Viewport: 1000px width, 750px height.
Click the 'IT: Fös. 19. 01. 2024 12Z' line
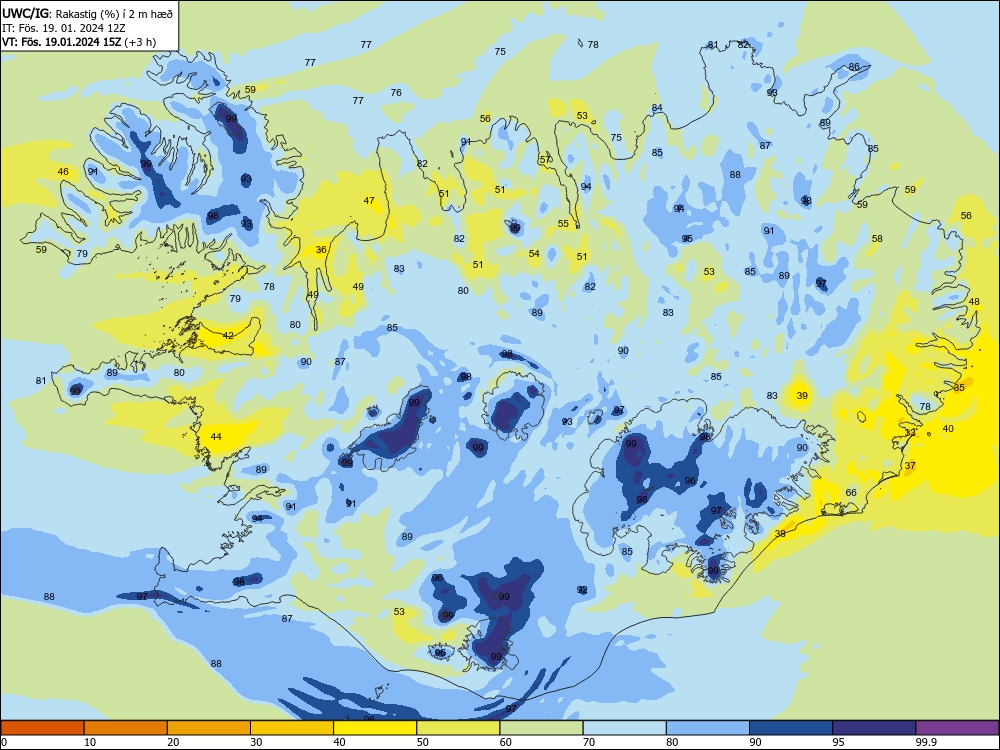point(63,27)
